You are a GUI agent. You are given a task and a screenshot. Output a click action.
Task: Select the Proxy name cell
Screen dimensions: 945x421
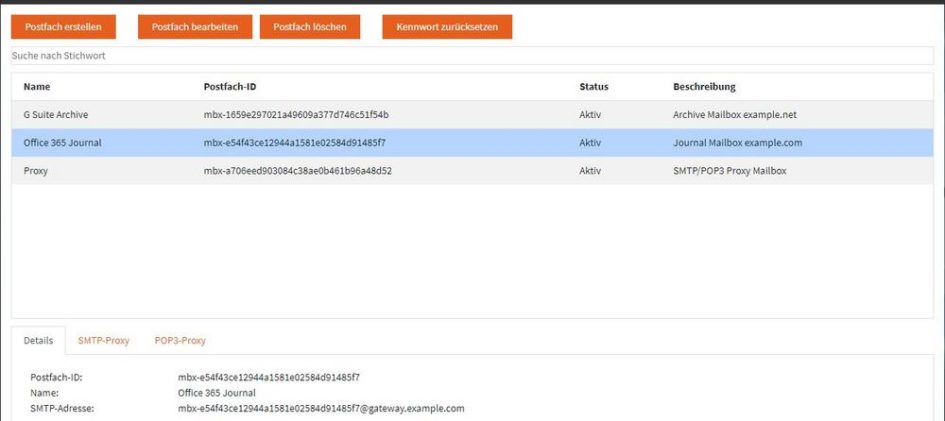pyautogui.click(x=36, y=171)
